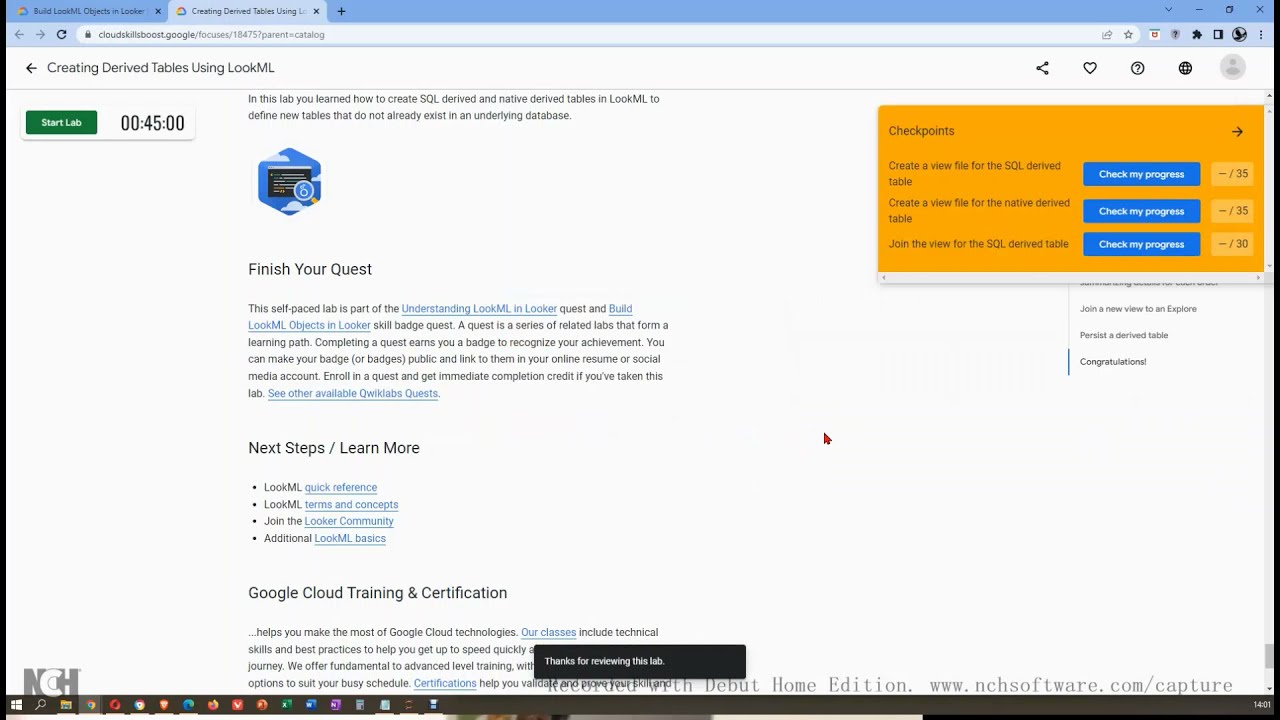Open the Looker Community link

349,521
